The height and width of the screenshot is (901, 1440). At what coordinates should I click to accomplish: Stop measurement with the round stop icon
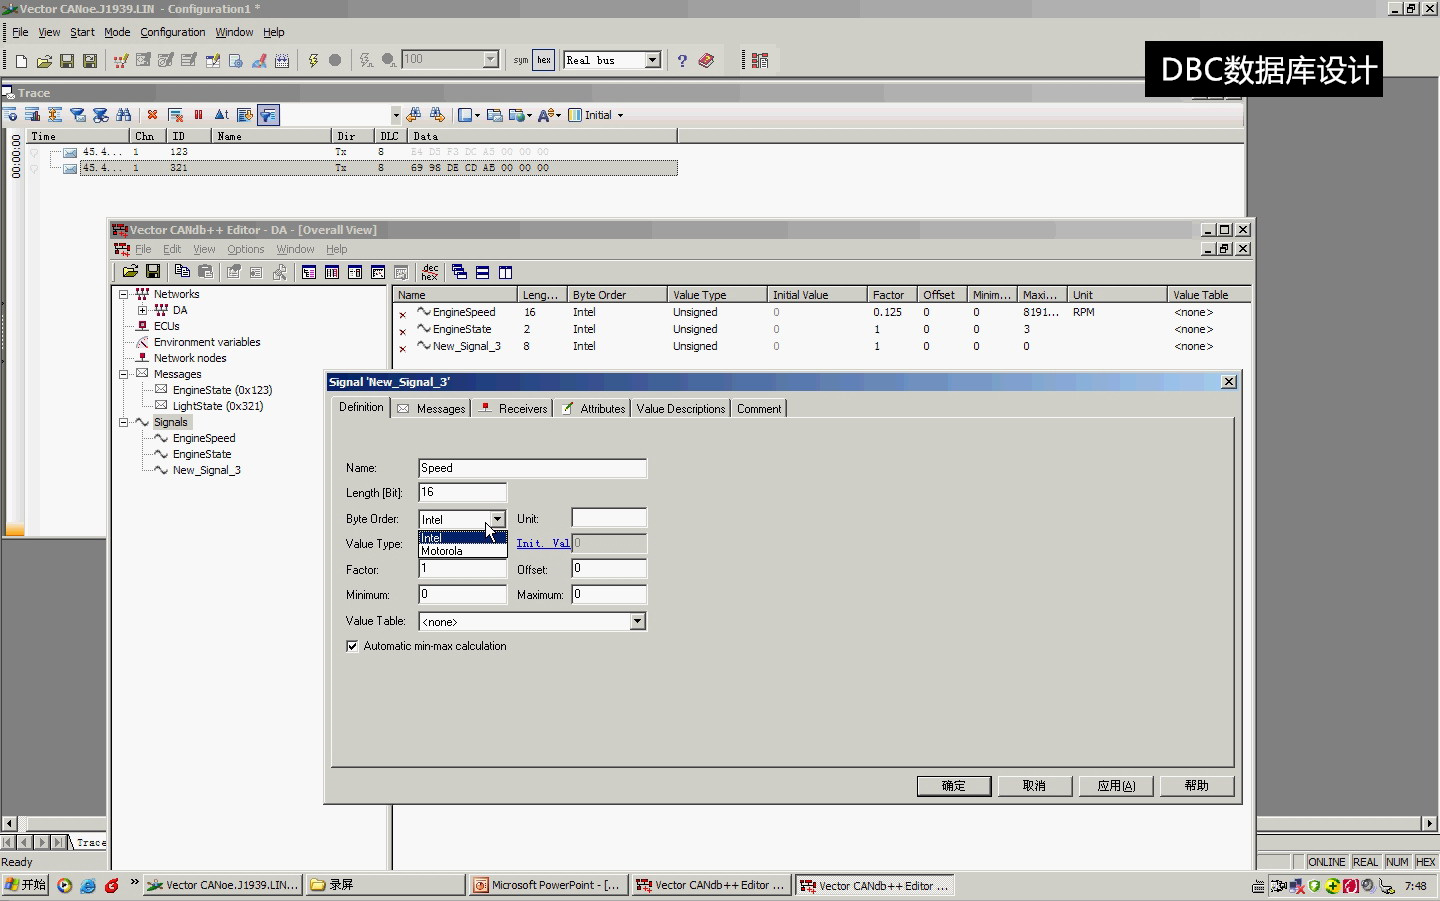(335, 61)
